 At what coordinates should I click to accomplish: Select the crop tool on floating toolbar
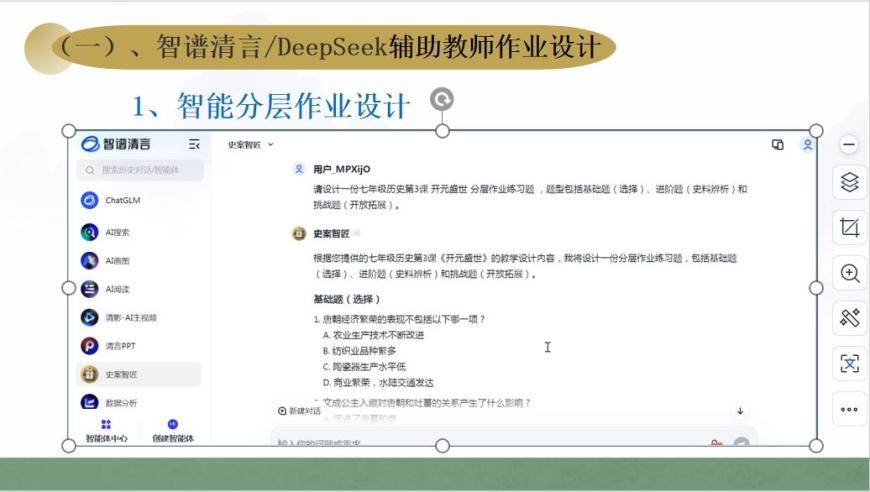[849, 227]
